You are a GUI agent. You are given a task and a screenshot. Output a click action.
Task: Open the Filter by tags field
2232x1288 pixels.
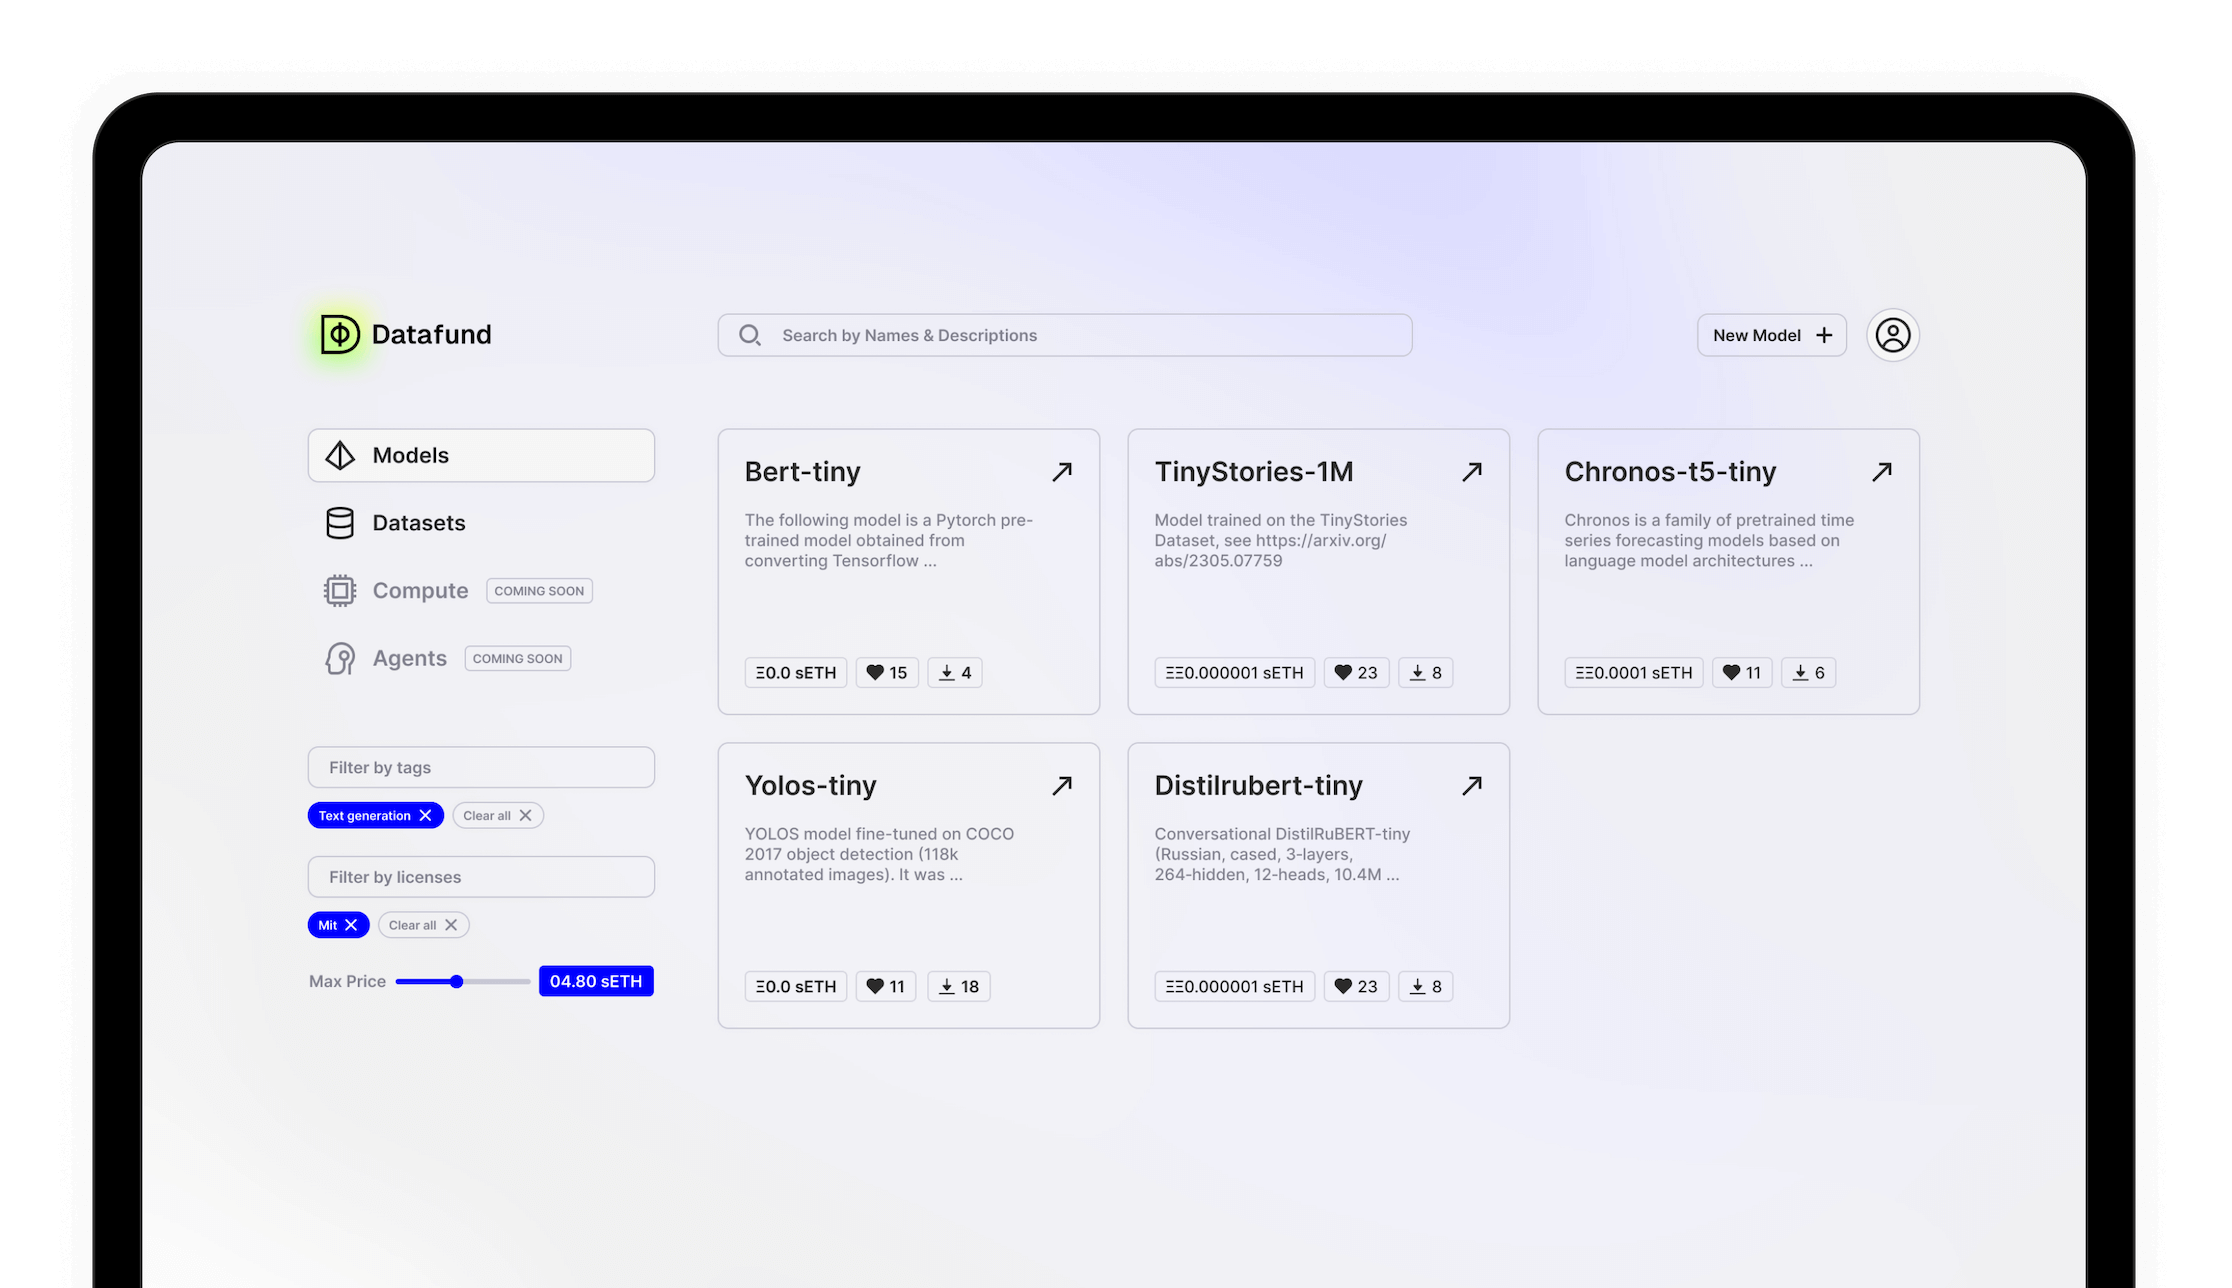(480, 767)
